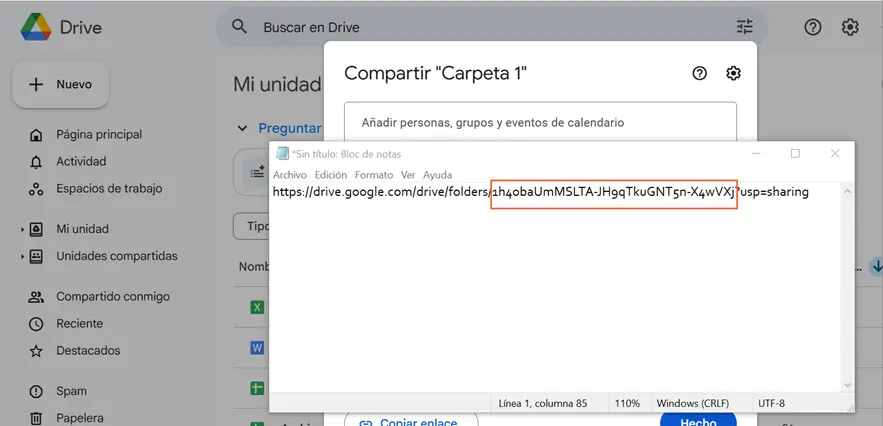Open the Edición menu in Notepad
883x426 pixels.
tap(331, 175)
